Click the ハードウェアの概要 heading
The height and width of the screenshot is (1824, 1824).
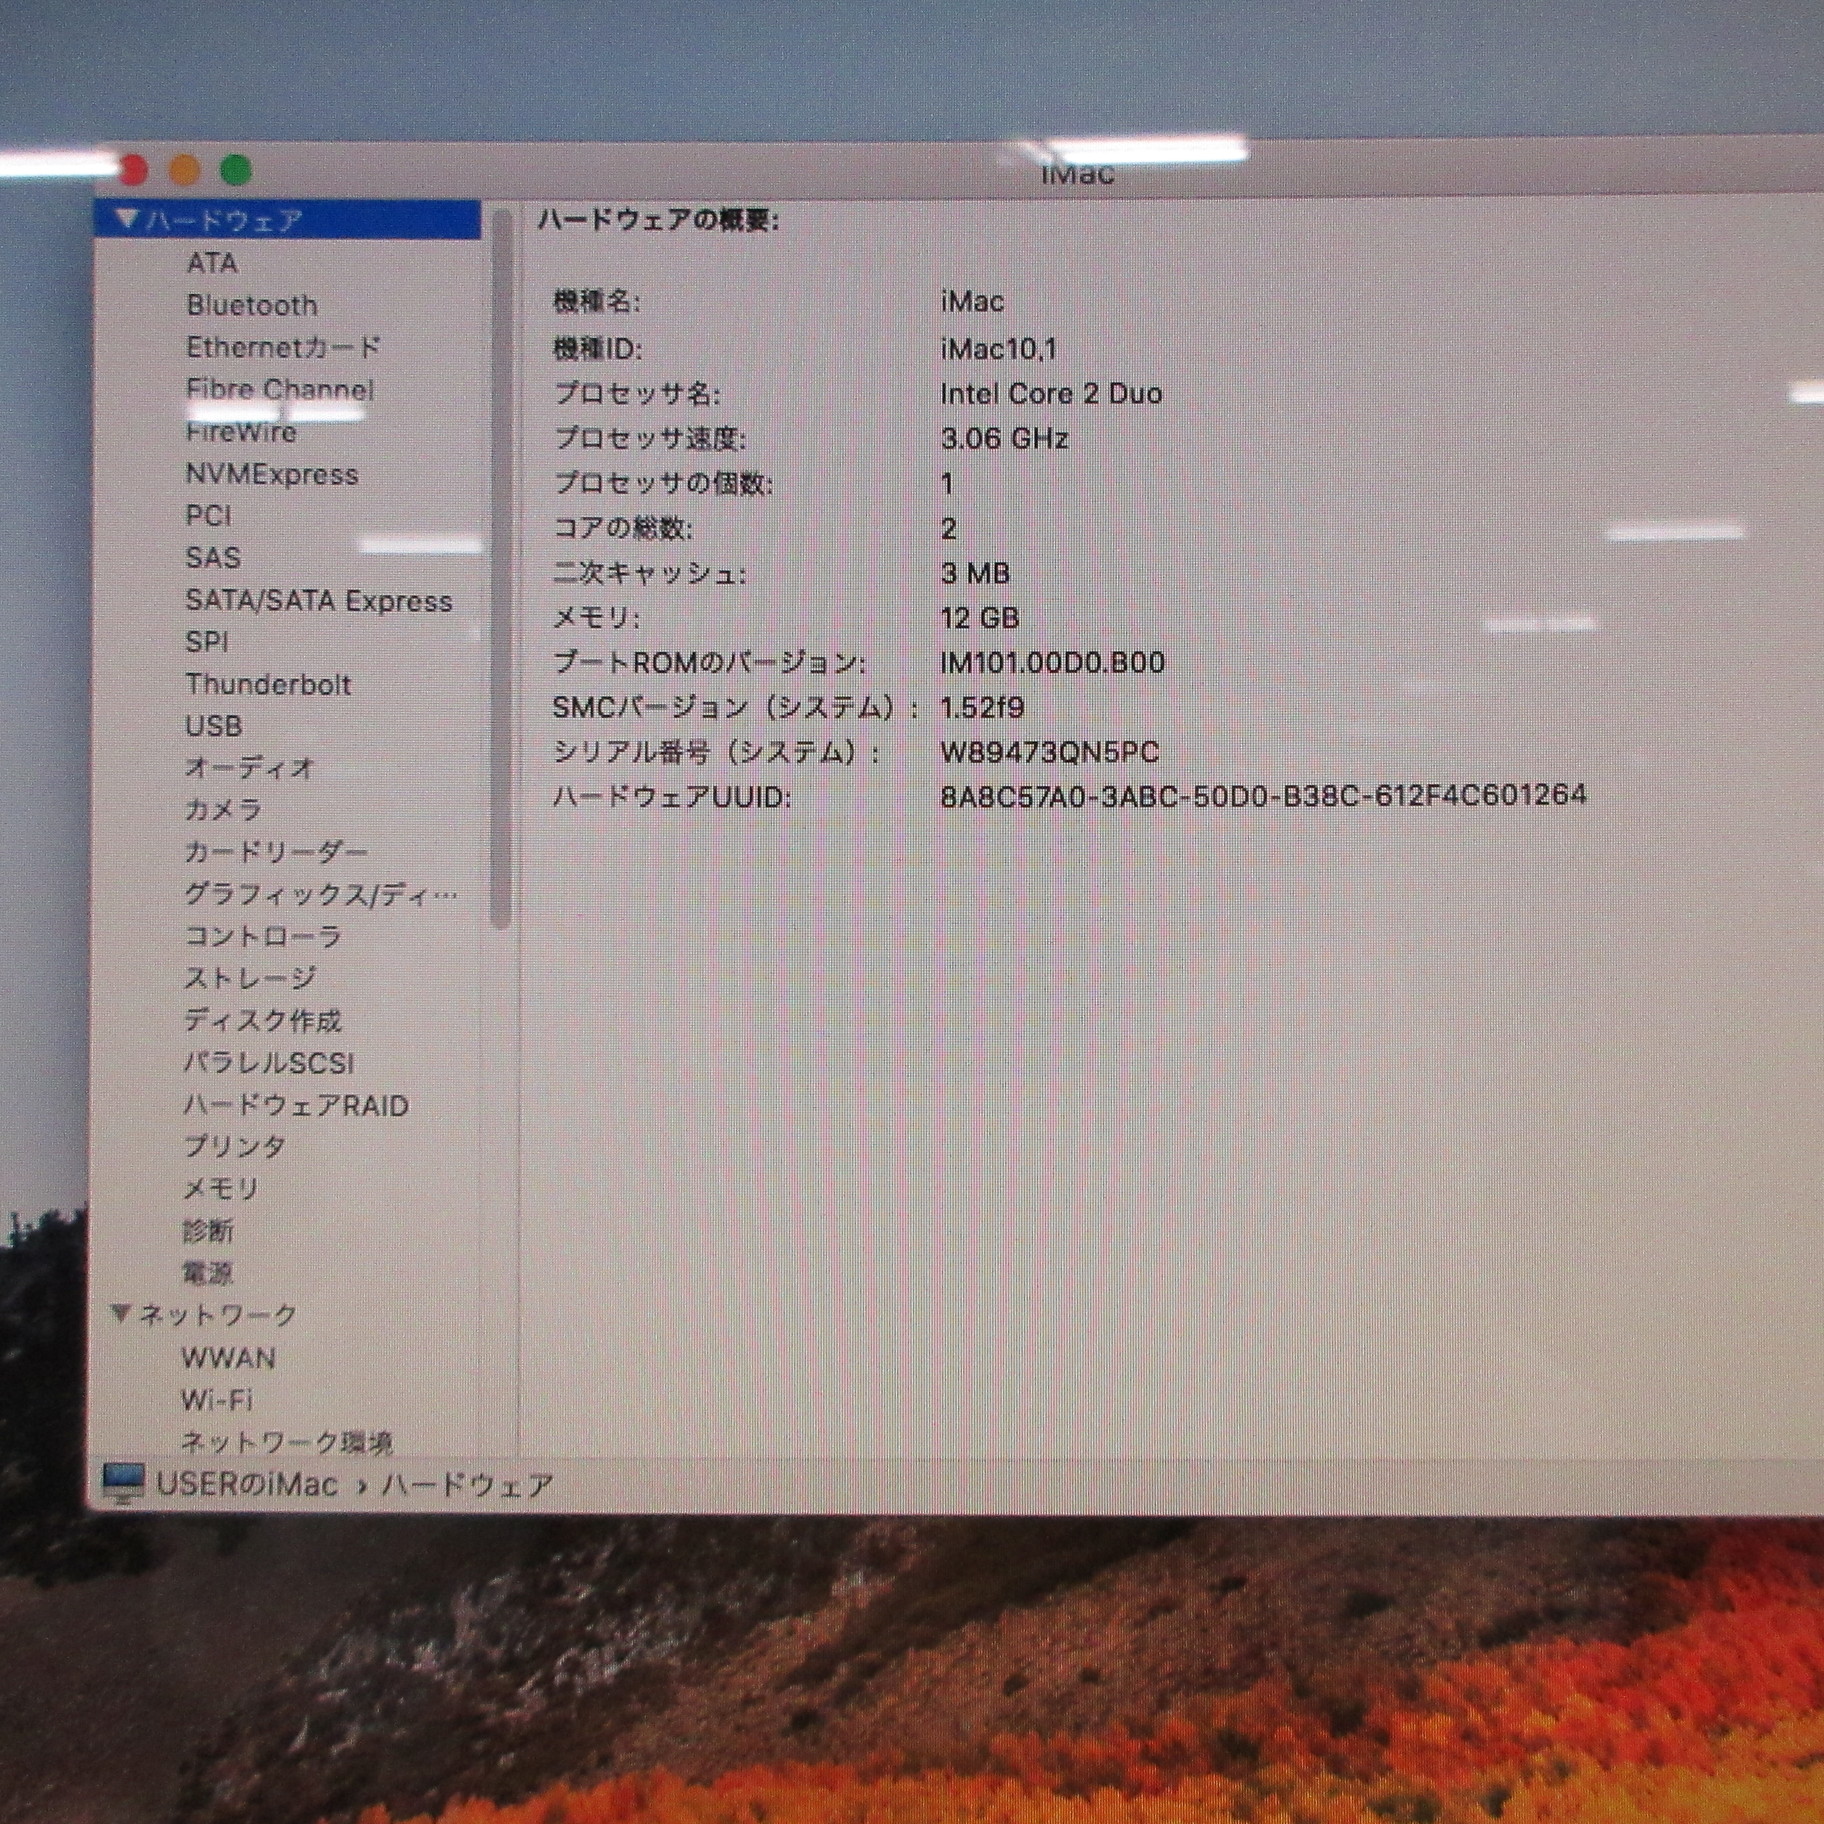pos(659,220)
